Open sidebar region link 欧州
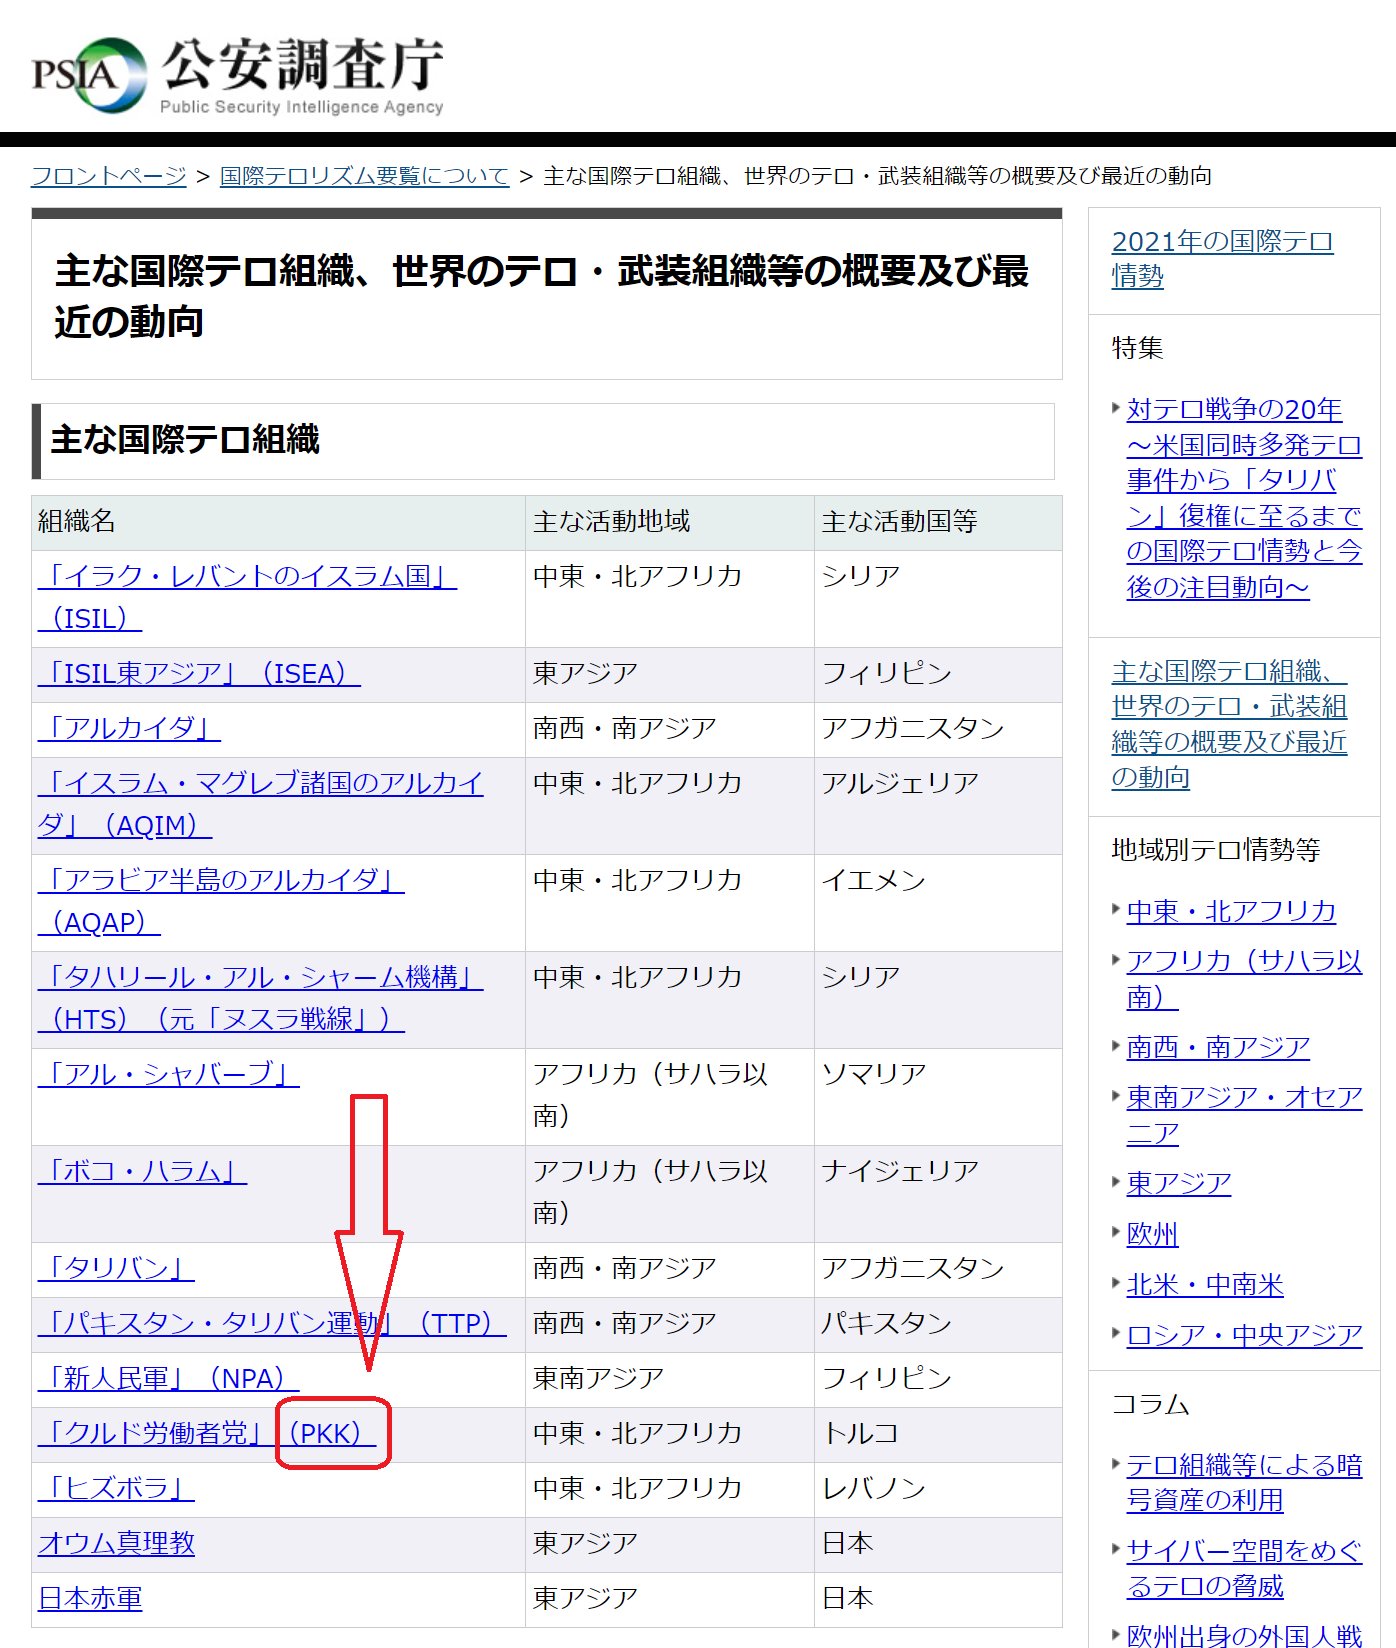Screen dimensions: 1396x1648 click(1153, 1234)
